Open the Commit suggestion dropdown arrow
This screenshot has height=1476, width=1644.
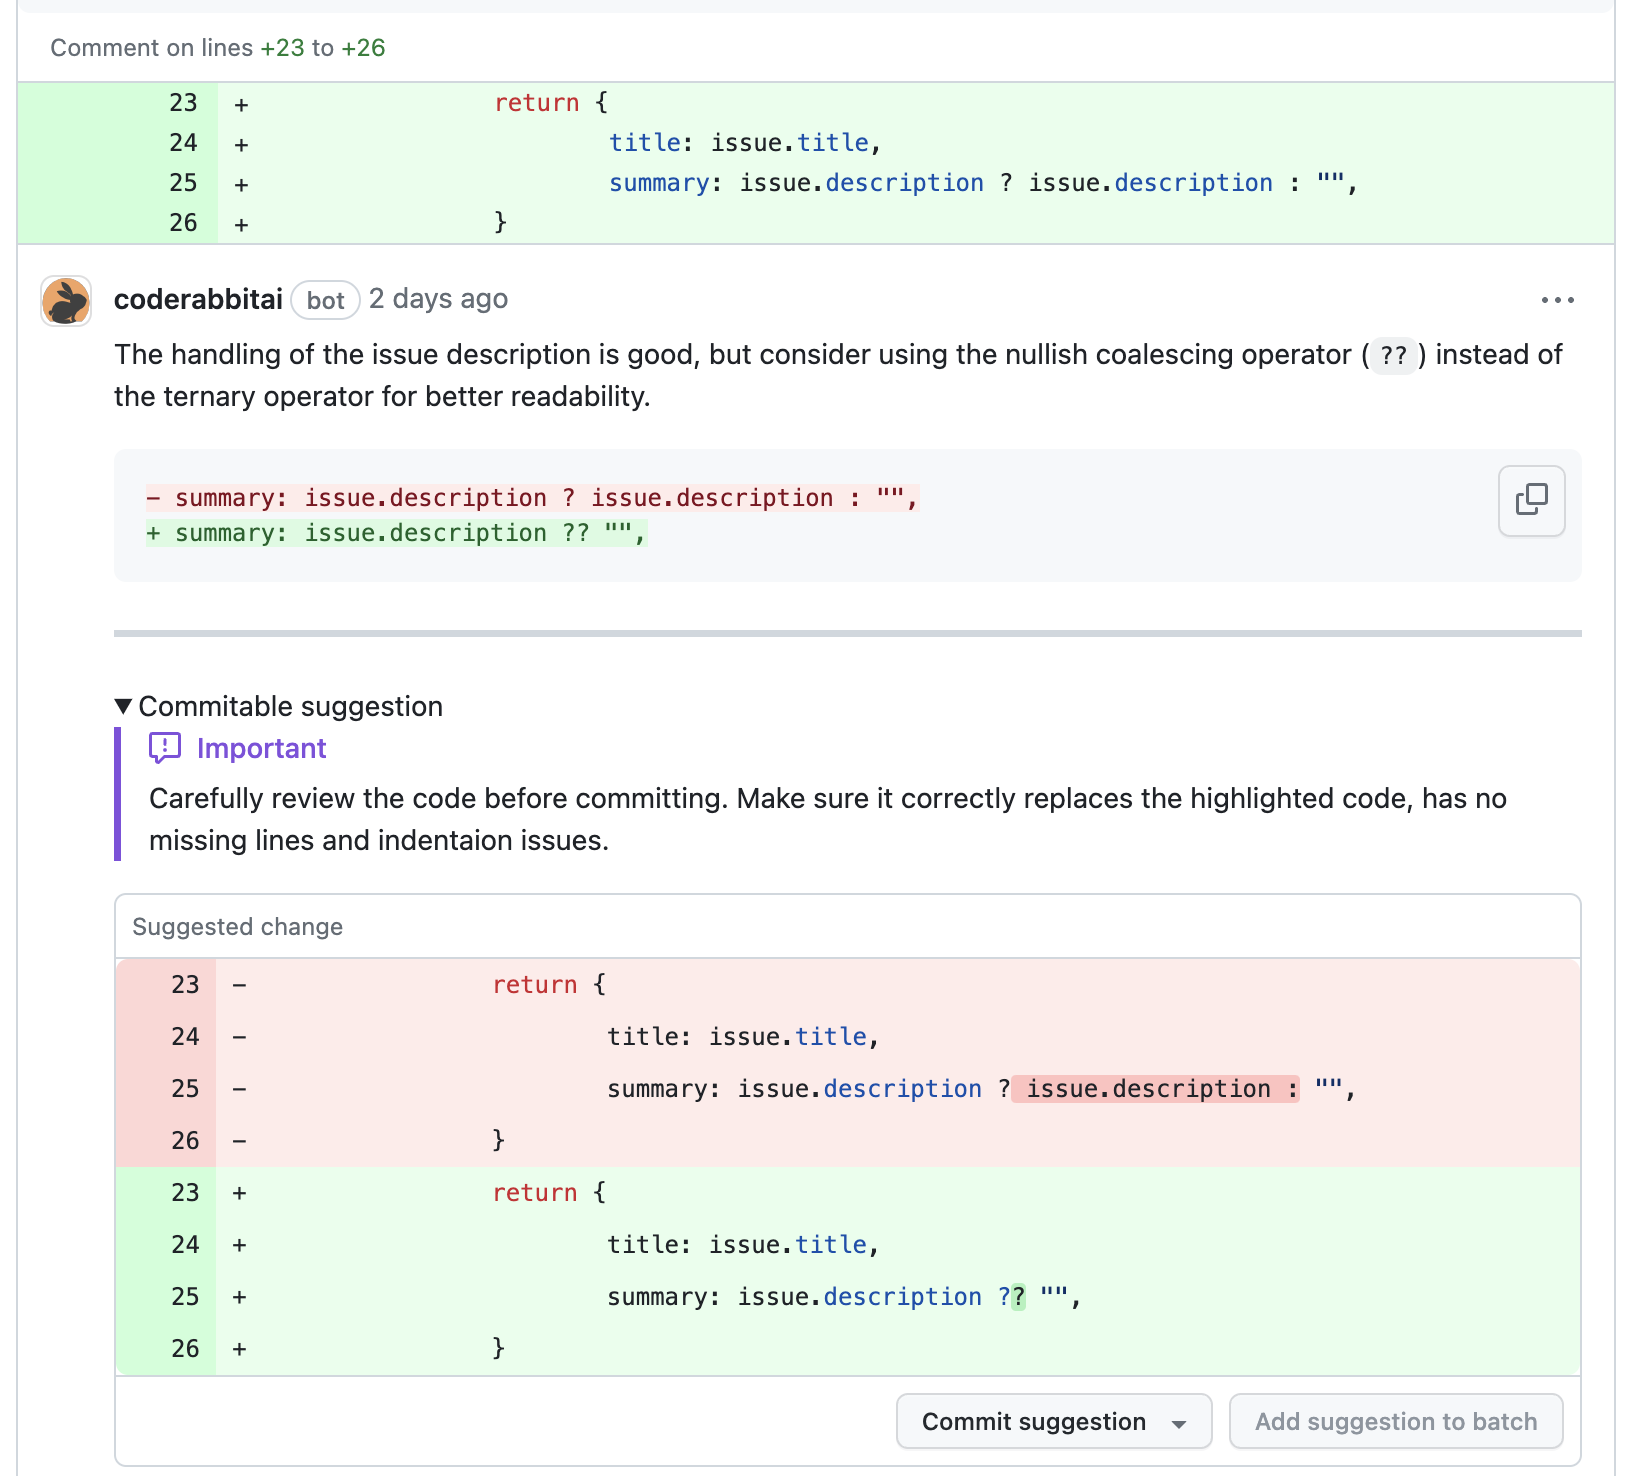pos(1180,1421)
